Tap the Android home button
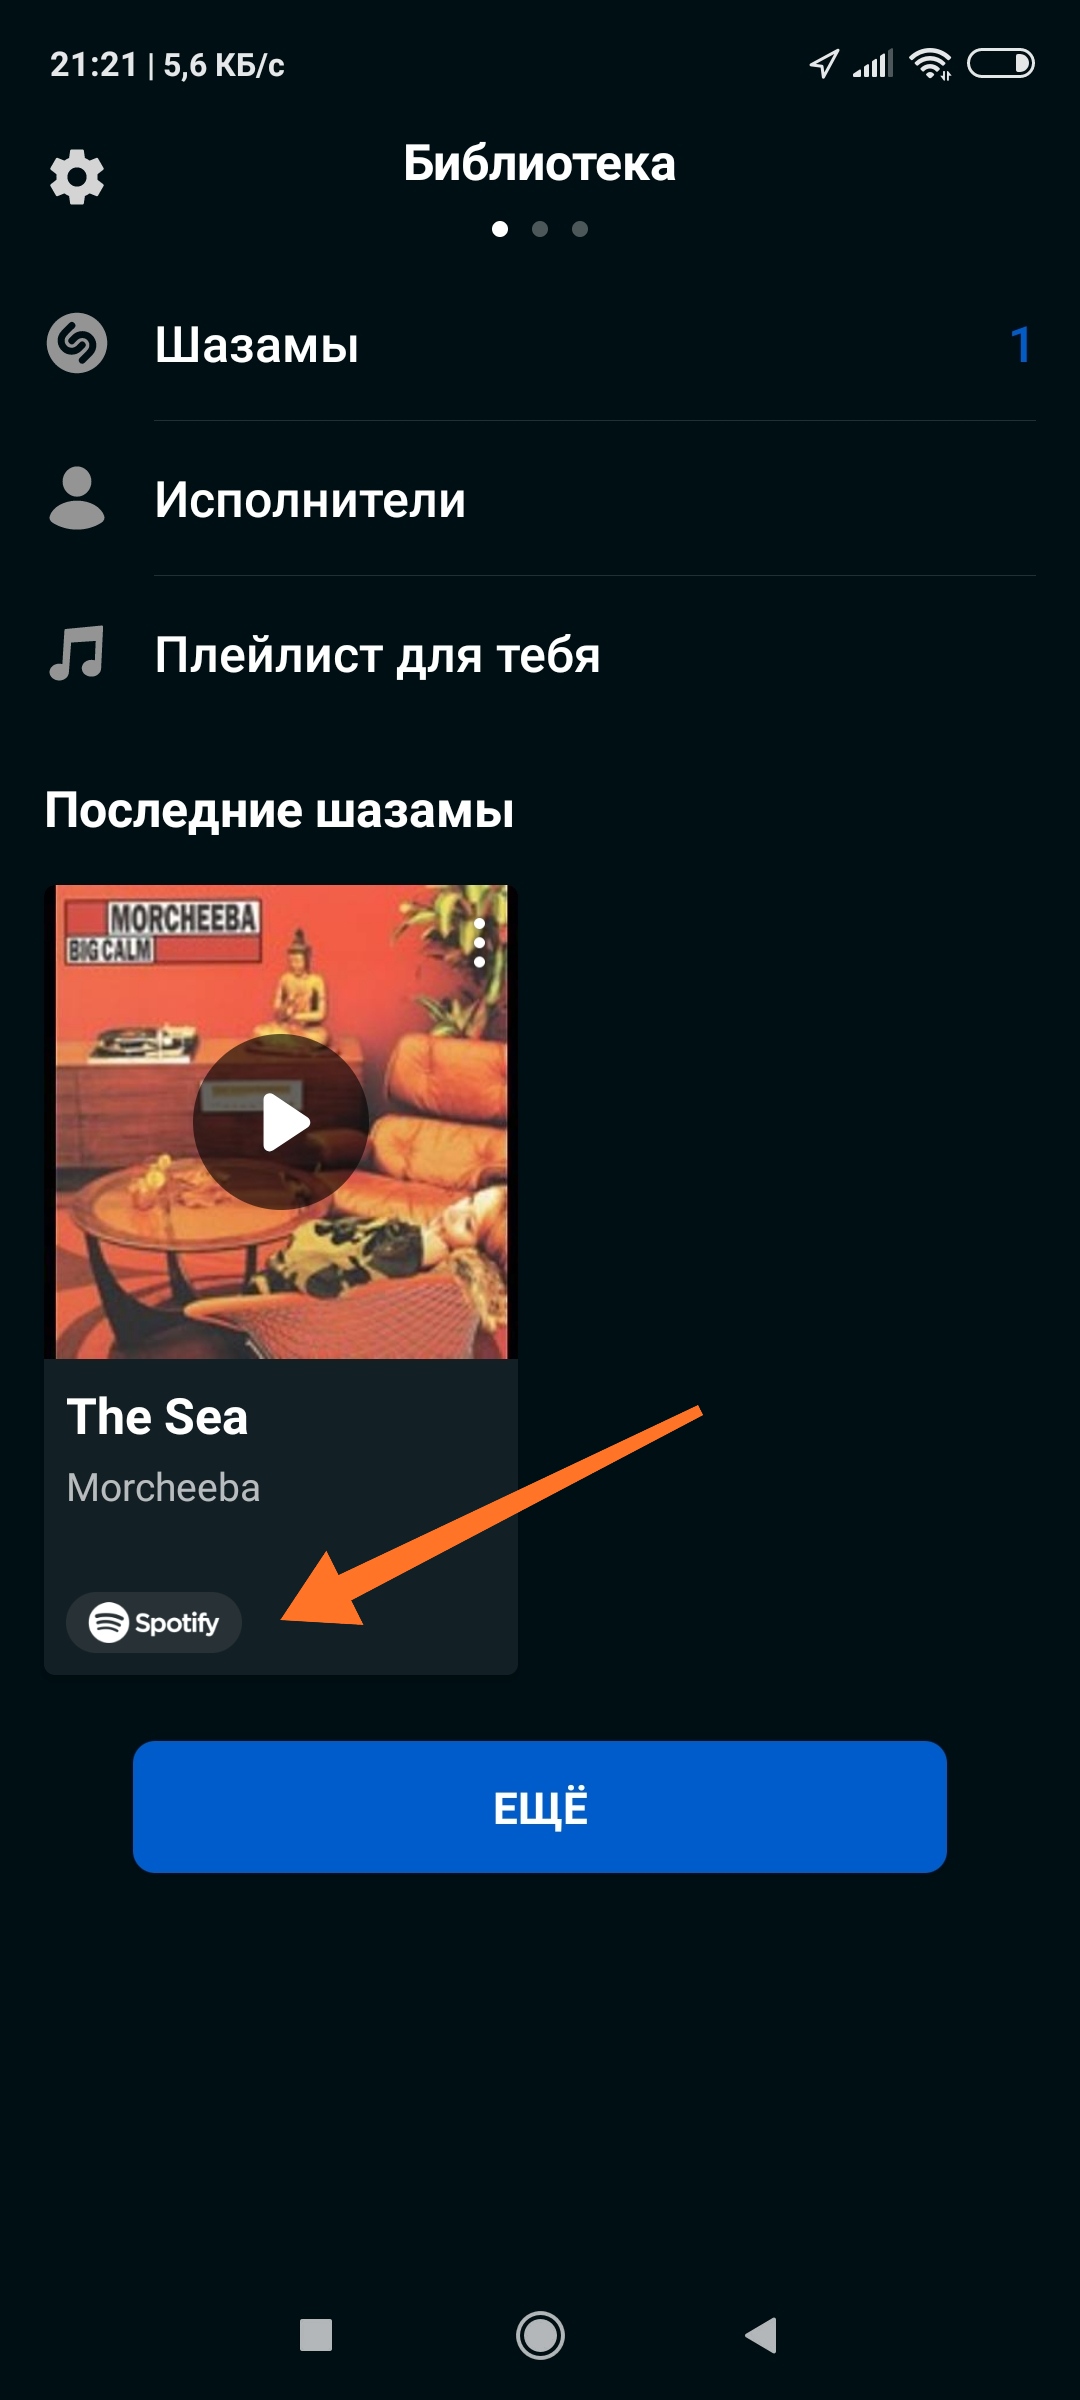This screenshot has height=2400, width=1080. point(540,2335)
